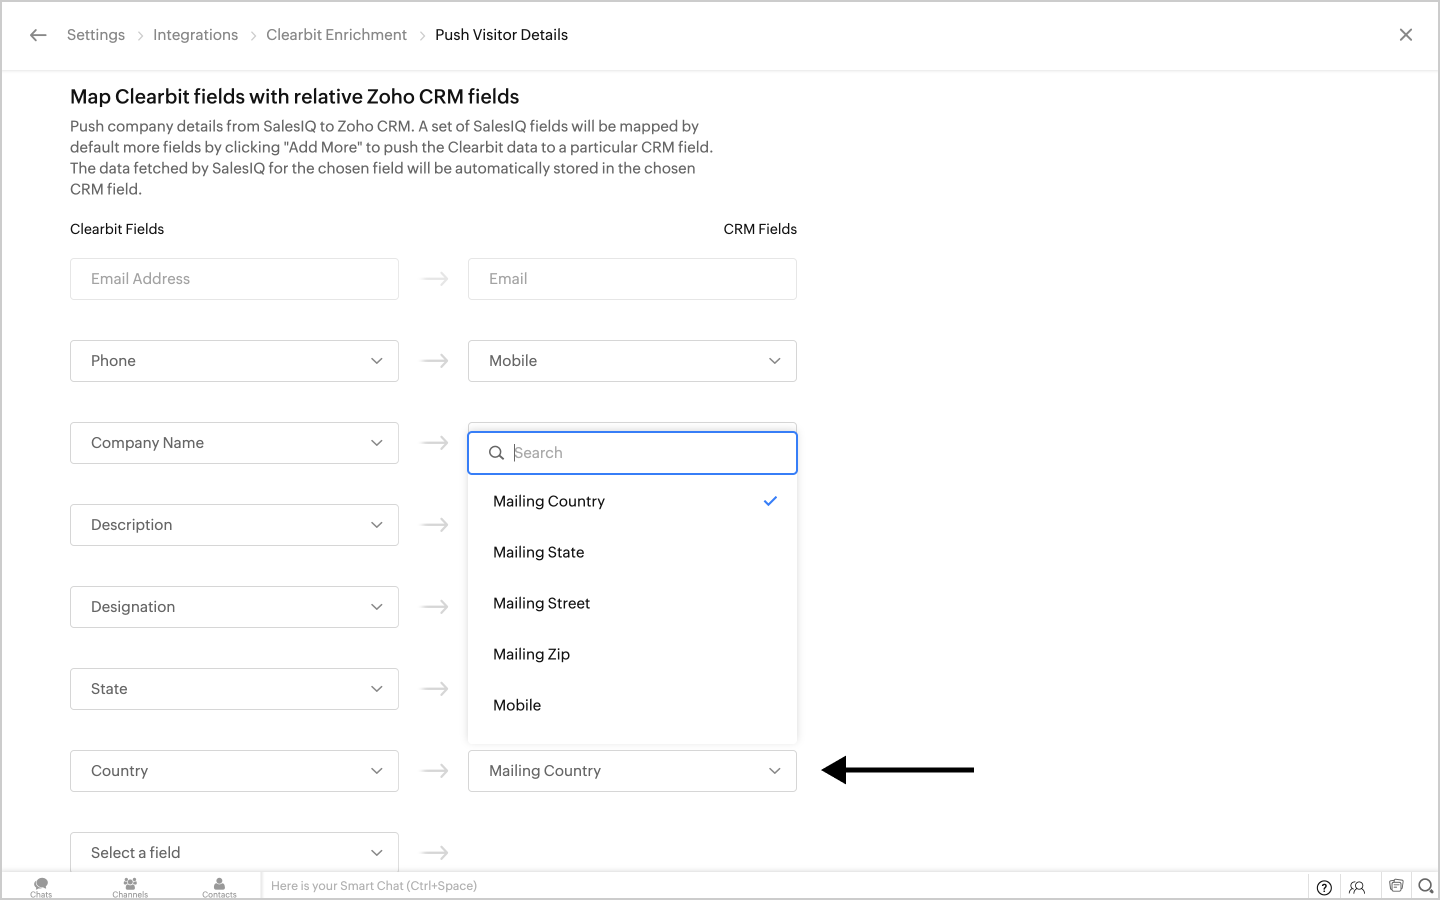
Task: Open the Select a field dropdown
Action: (234, 853)
